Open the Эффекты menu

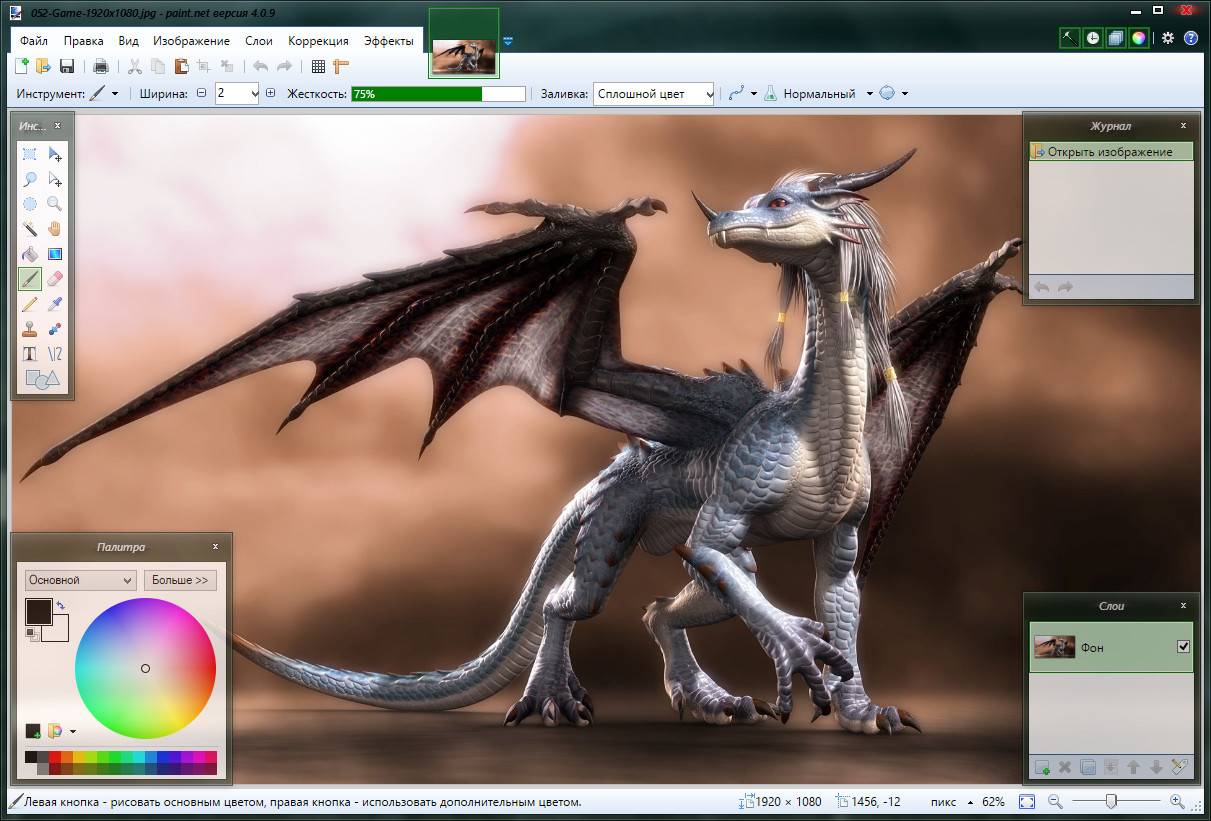tap(389, 41)
